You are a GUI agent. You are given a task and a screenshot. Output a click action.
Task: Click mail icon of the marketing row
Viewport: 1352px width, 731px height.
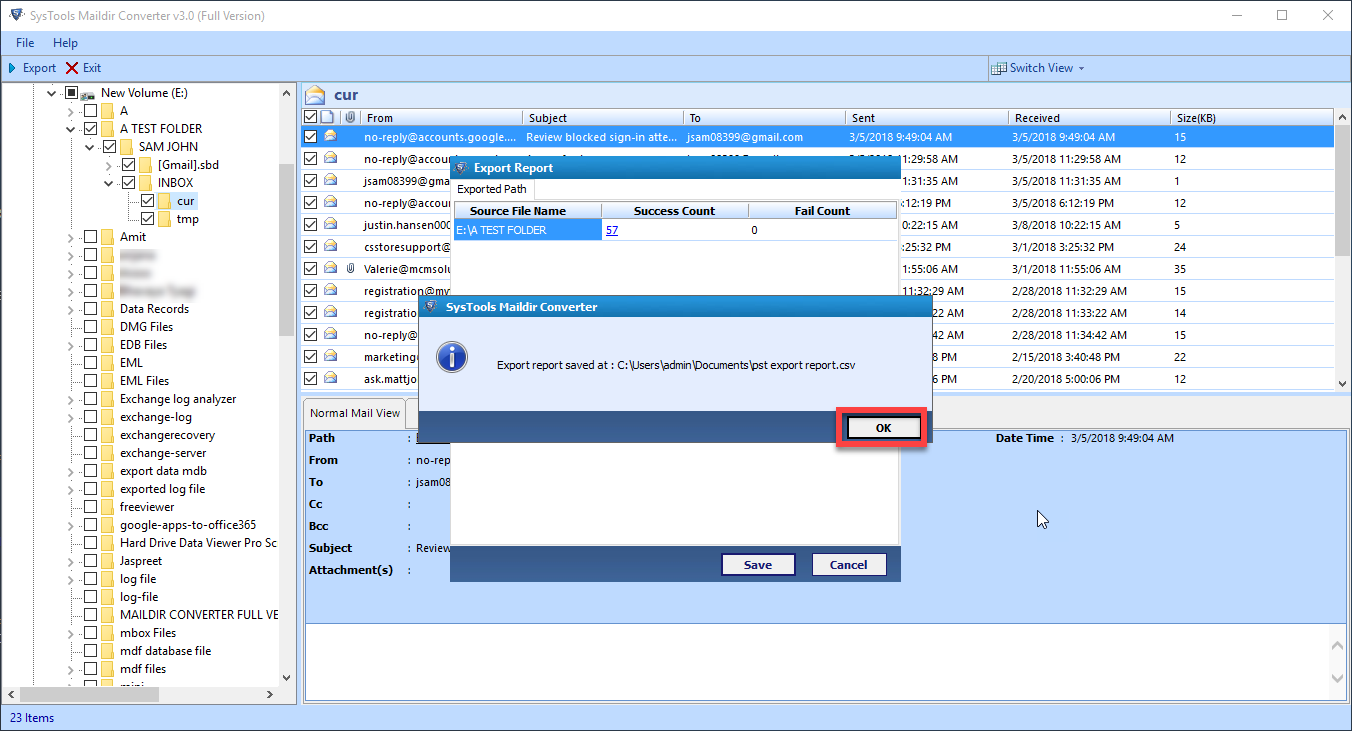[x=330, y=356]
